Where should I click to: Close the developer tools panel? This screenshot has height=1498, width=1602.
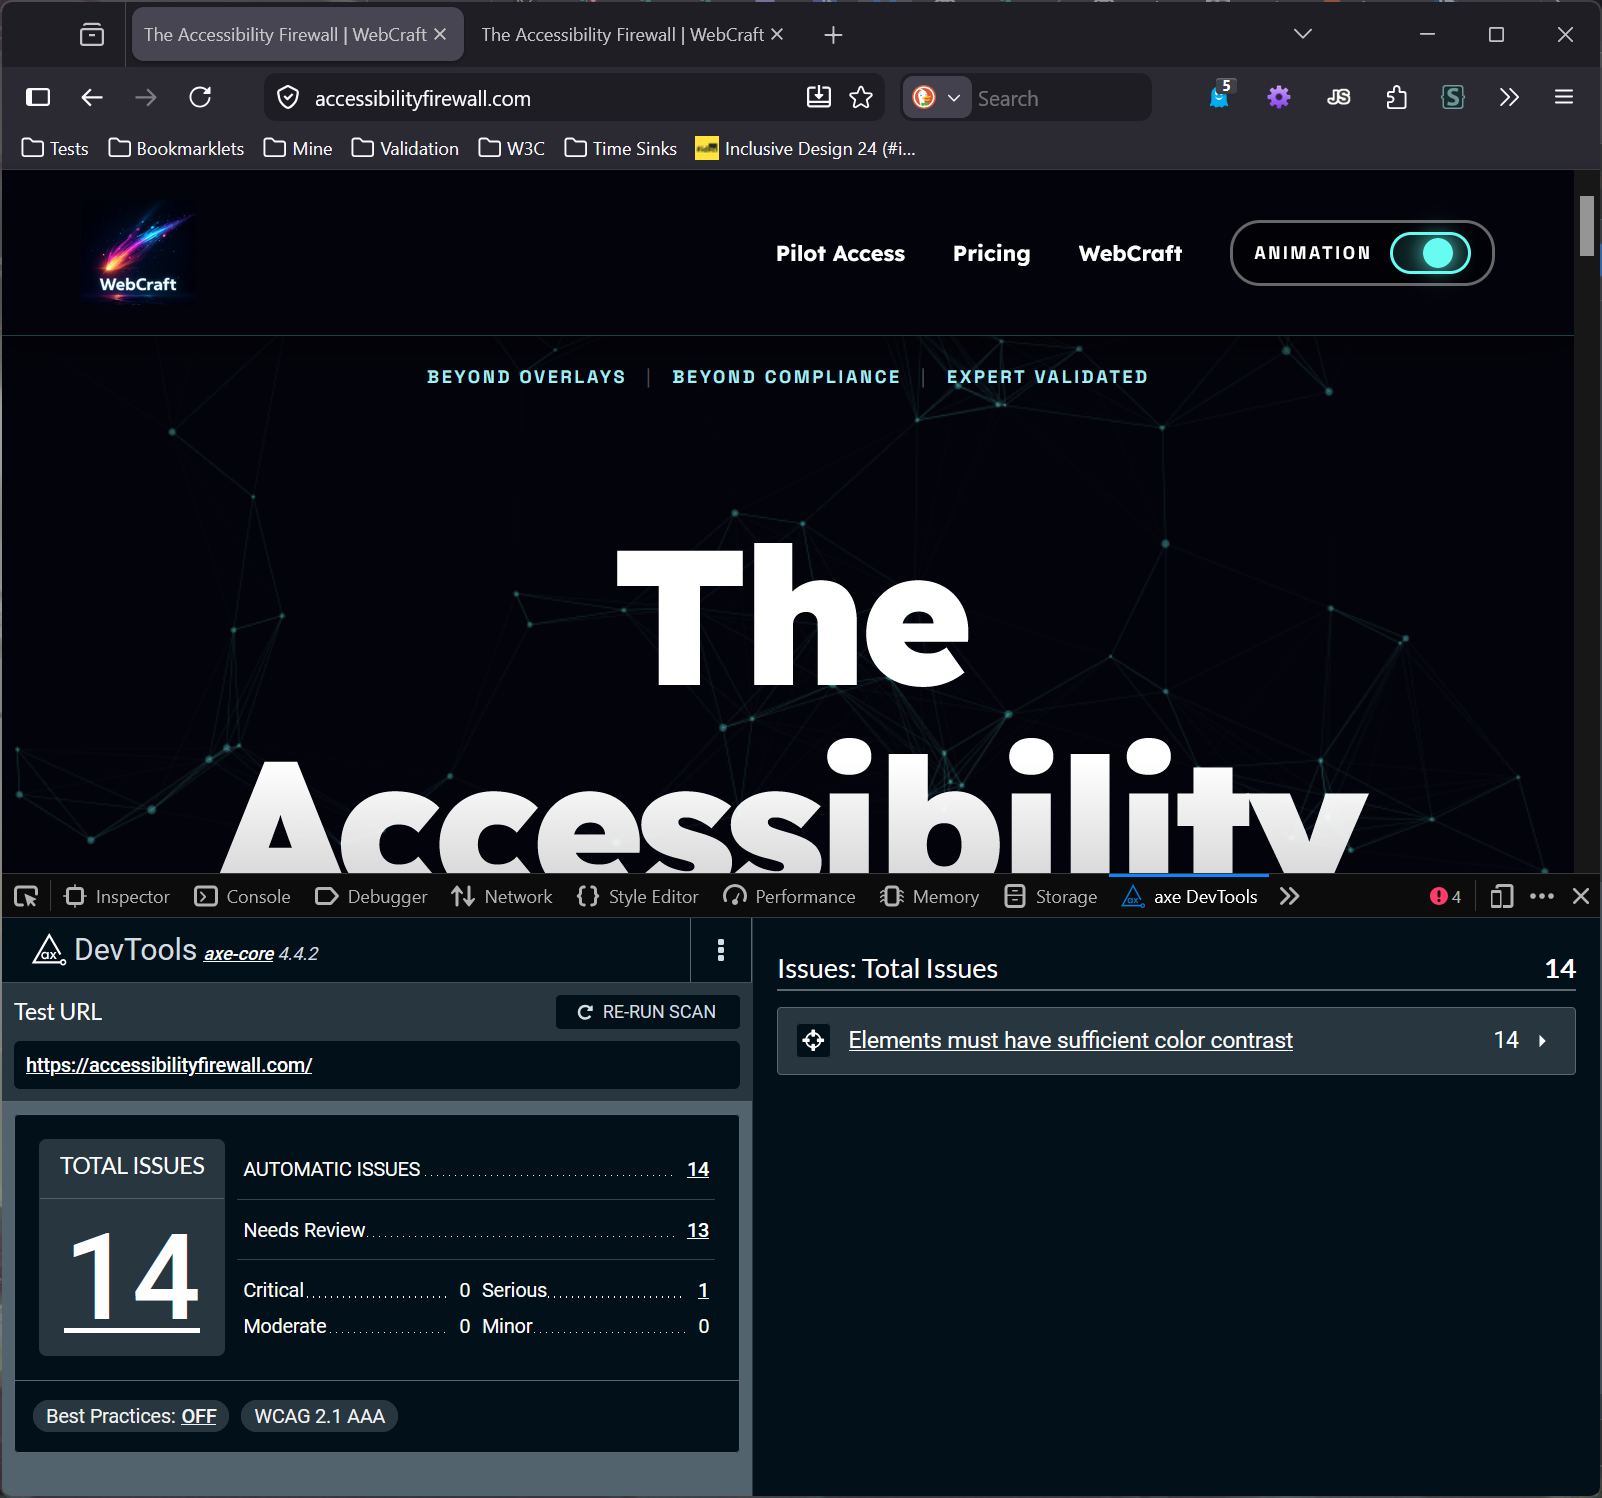click(x=1581, y=896)
